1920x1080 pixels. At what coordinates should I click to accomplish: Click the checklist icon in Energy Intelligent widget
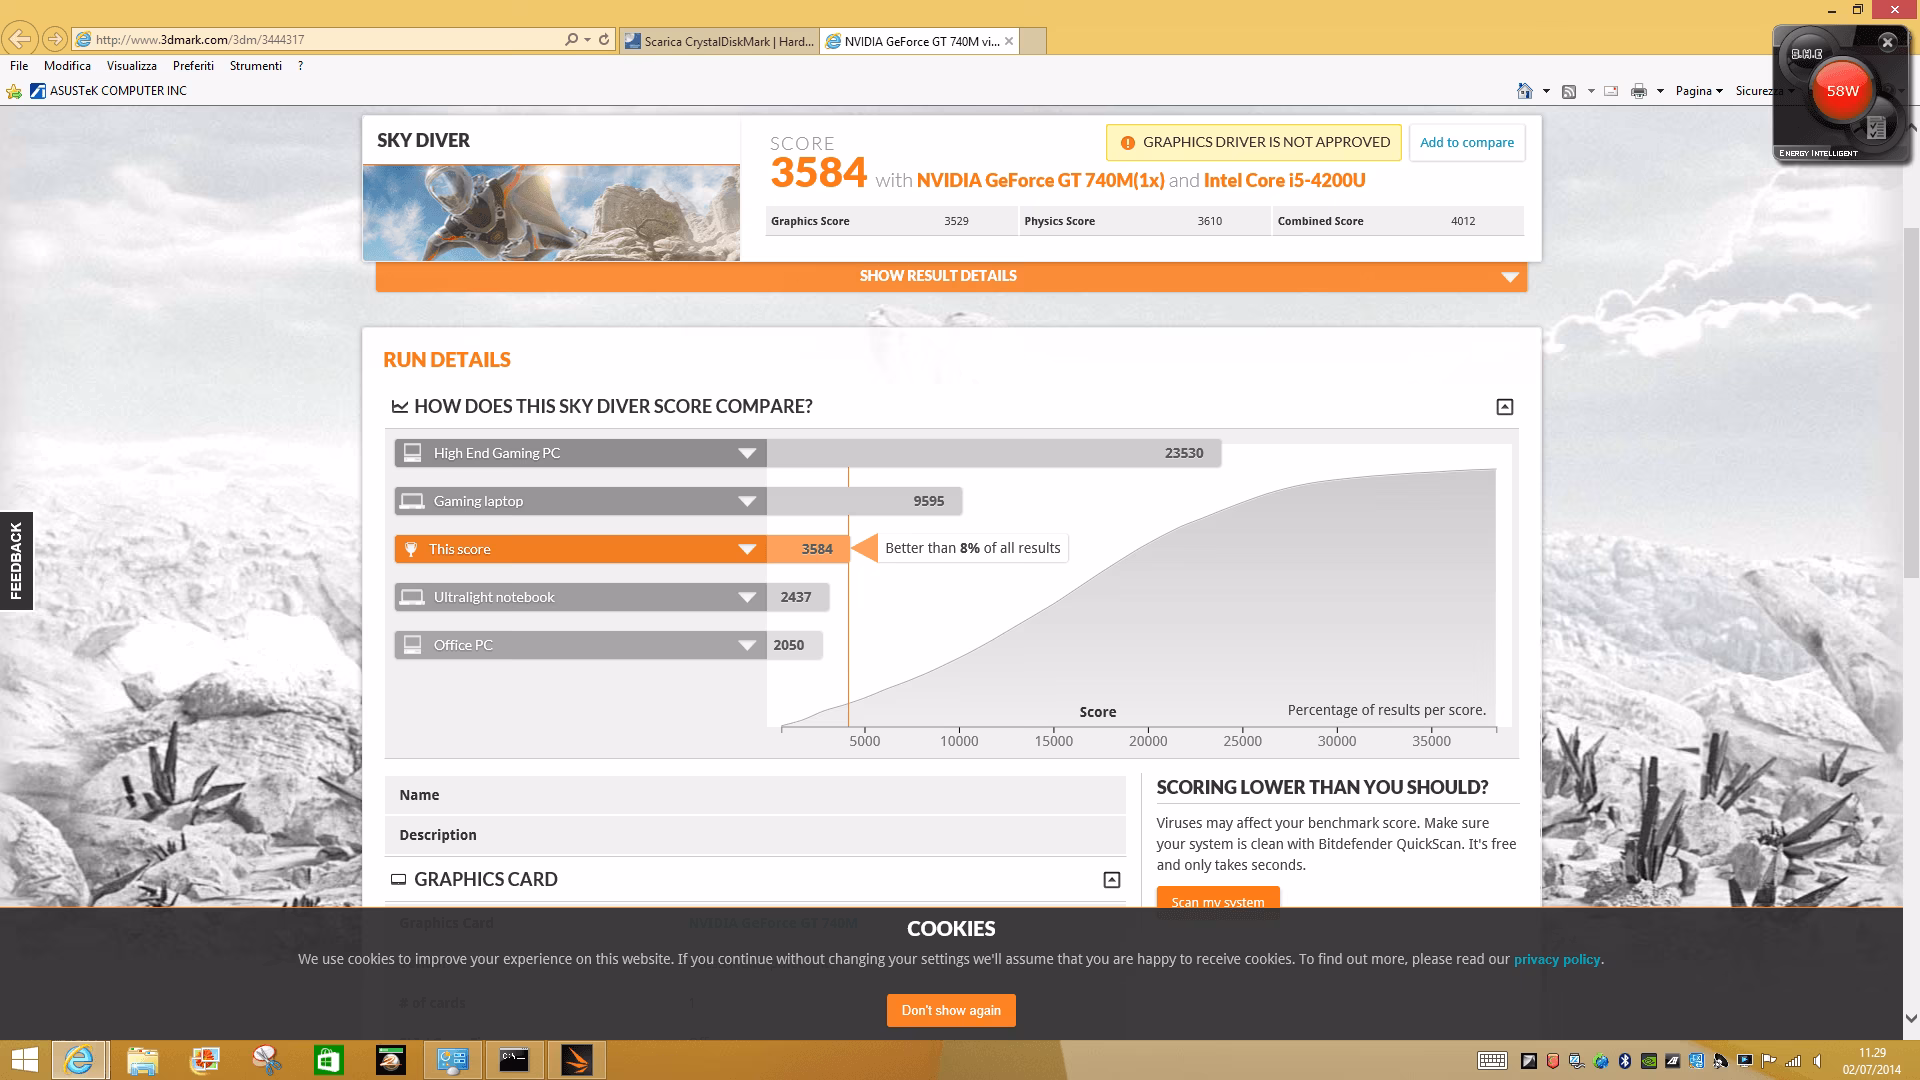(x=1876, y=127)
